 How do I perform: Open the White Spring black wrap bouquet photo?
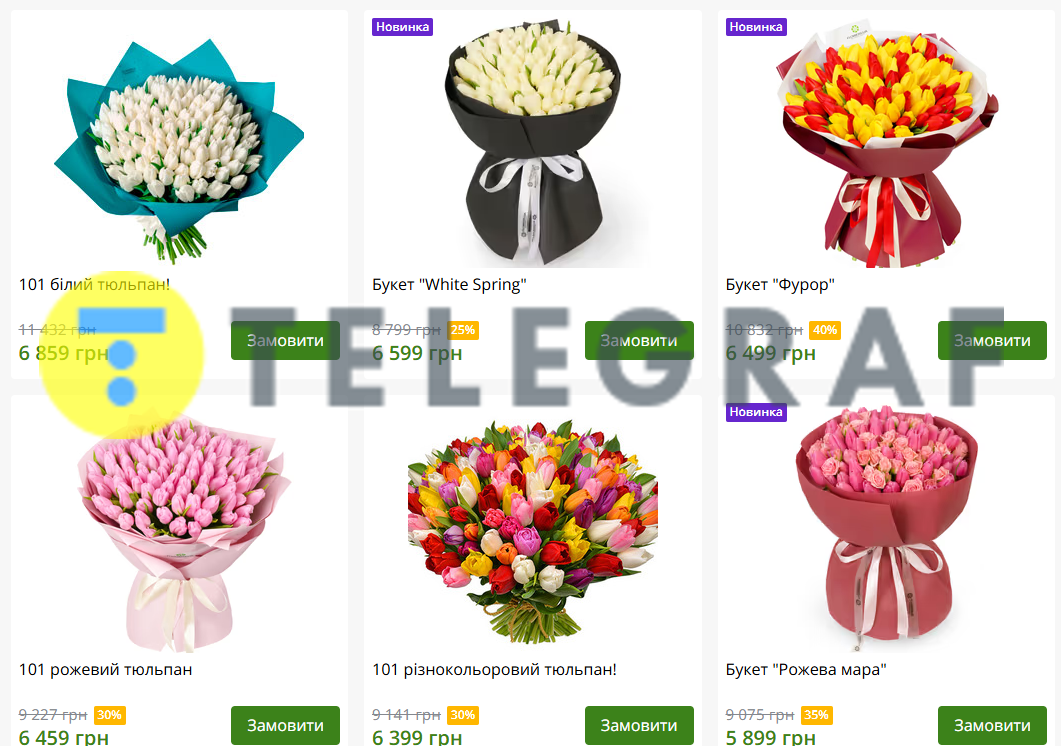click(533, 144)
